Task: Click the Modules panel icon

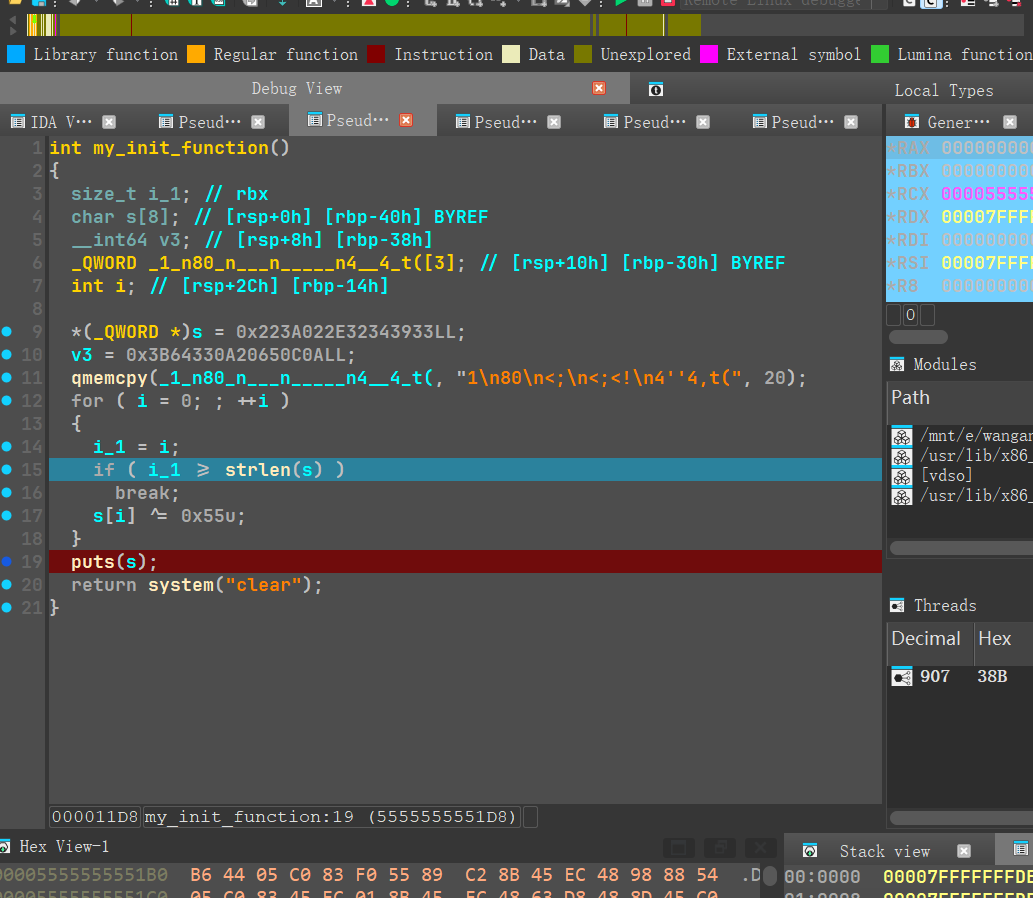Action: pos(897,365)
